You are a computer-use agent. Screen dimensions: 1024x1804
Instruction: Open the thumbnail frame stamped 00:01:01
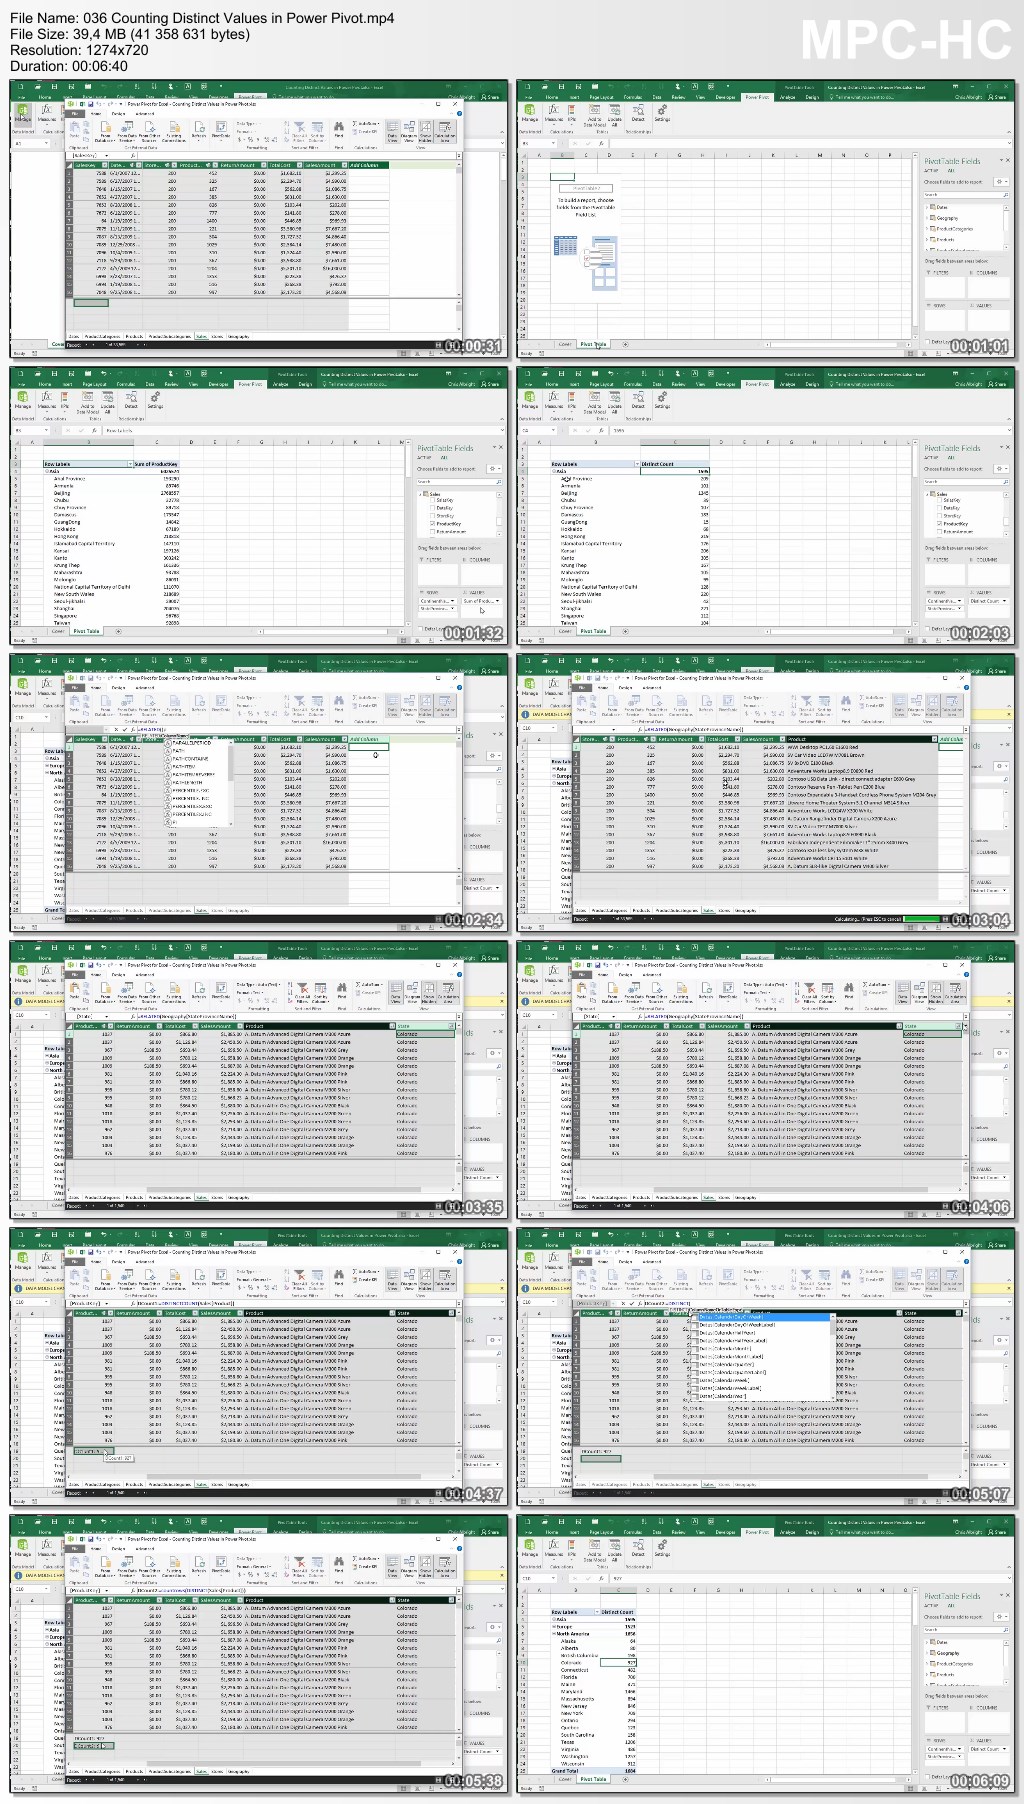coord(766,220)
